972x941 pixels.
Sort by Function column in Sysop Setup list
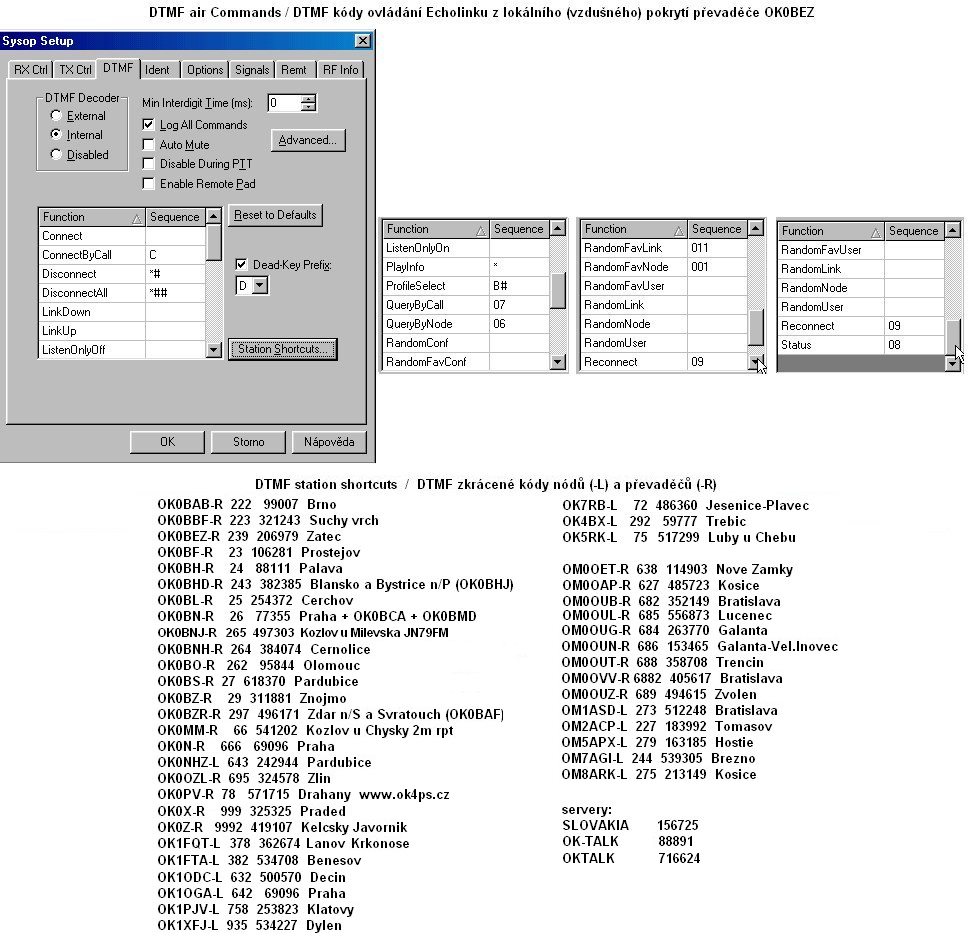(92, 217)
